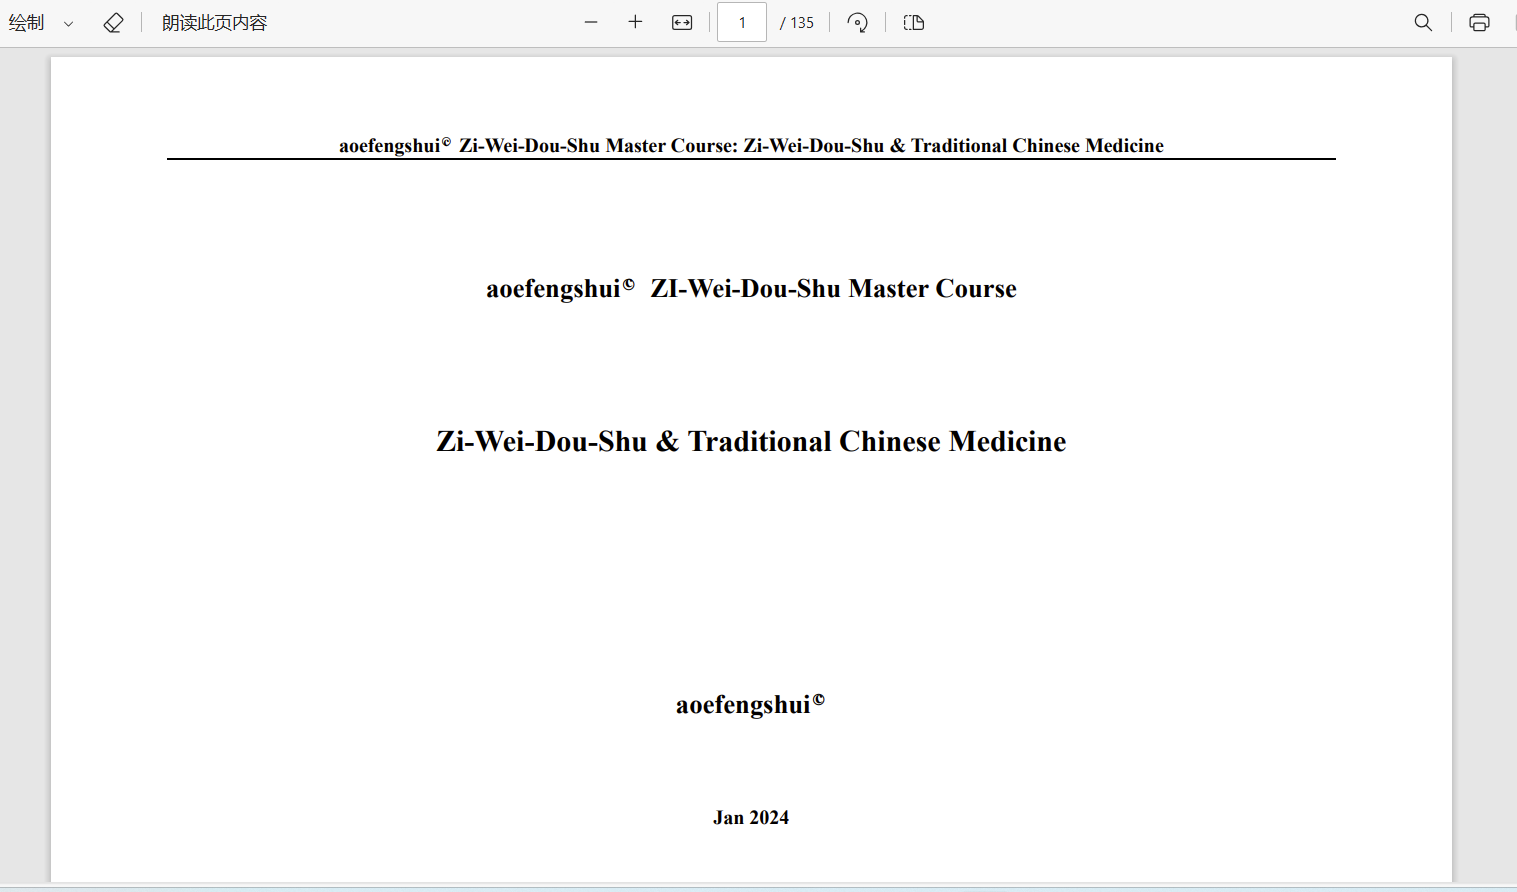Click the page number input field

(x=742, y=22)
